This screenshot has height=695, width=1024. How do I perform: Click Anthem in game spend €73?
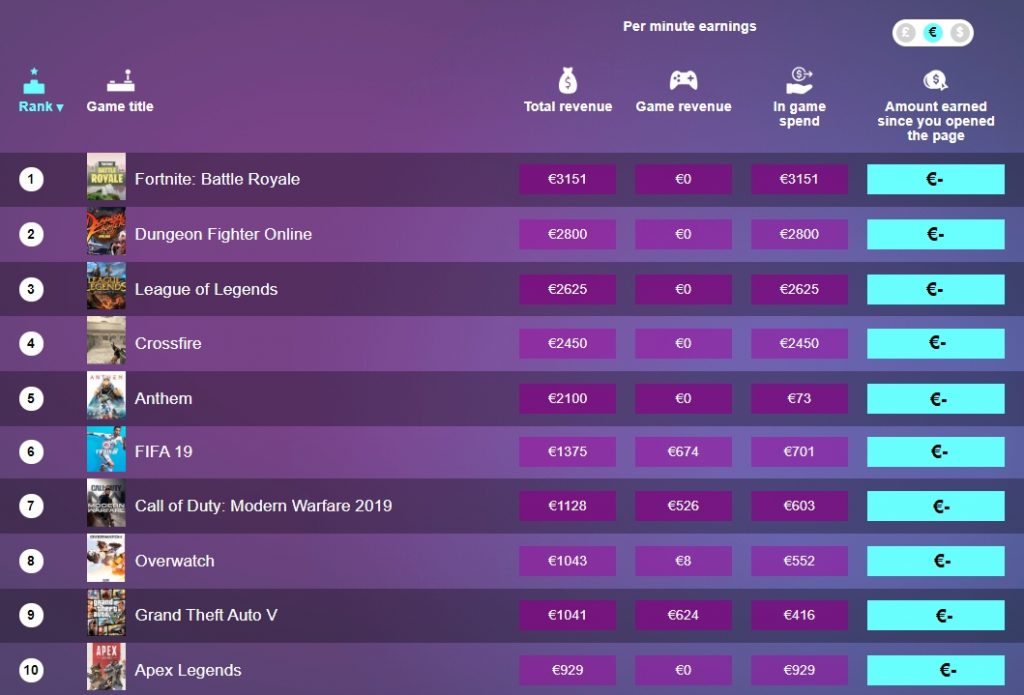tap(799, 398)
